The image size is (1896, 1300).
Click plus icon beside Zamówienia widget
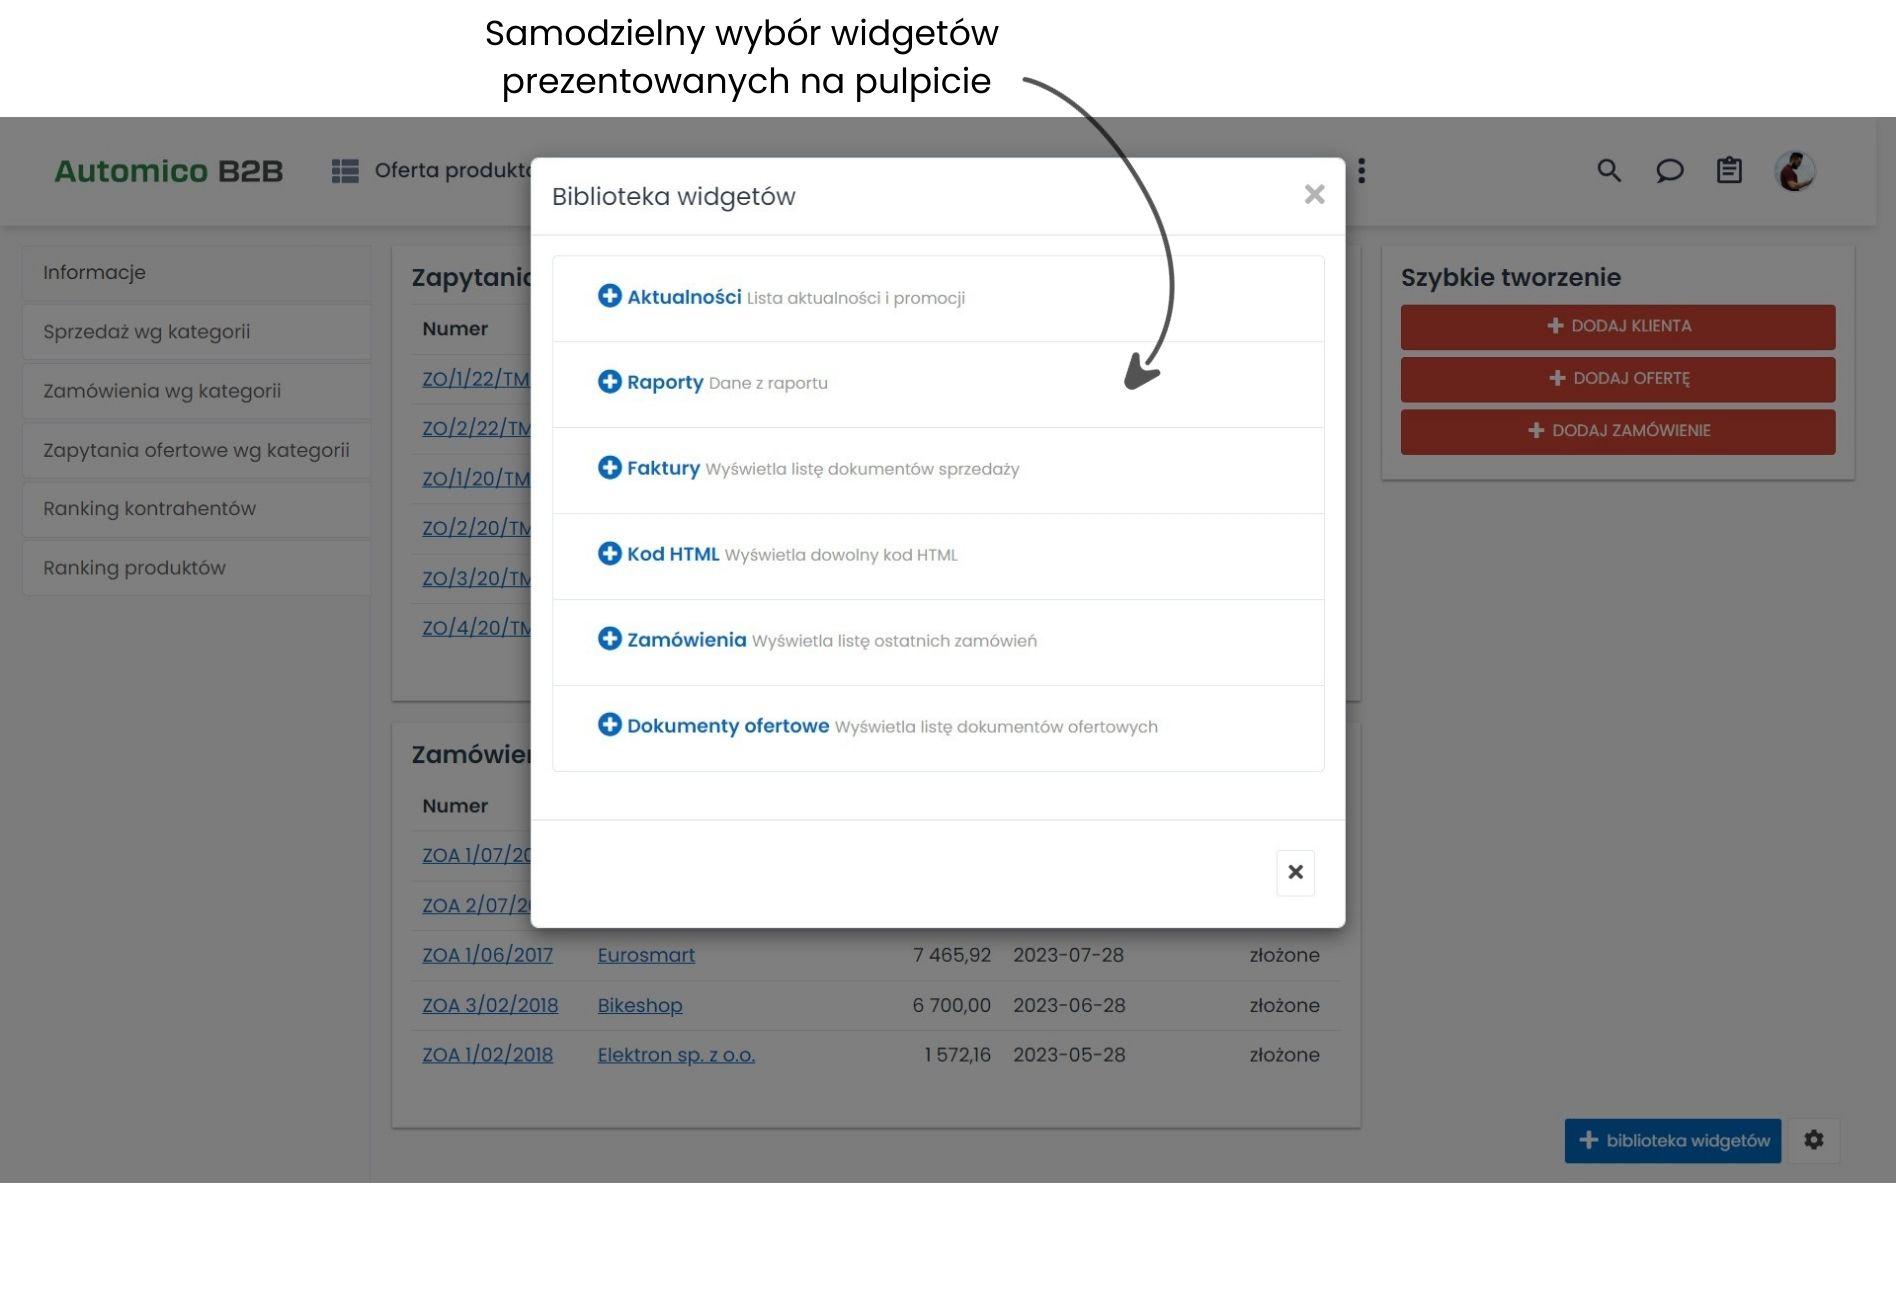[609, 639]
